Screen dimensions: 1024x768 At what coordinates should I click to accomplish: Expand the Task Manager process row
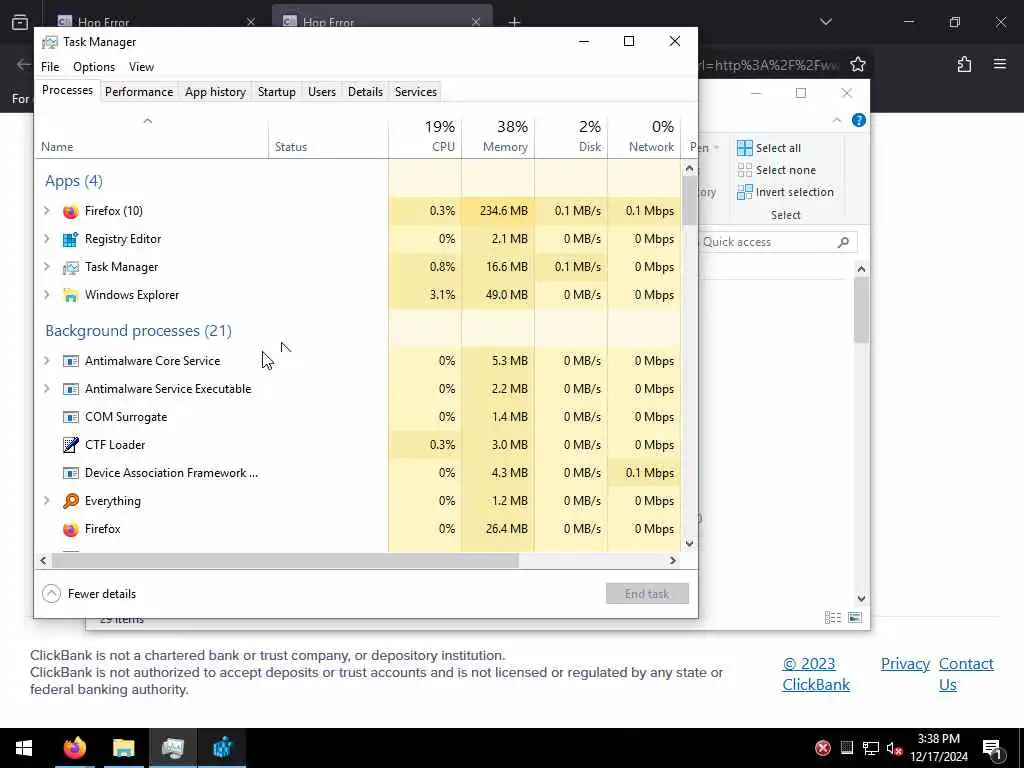pyautogui.click(x=47, y=266)
